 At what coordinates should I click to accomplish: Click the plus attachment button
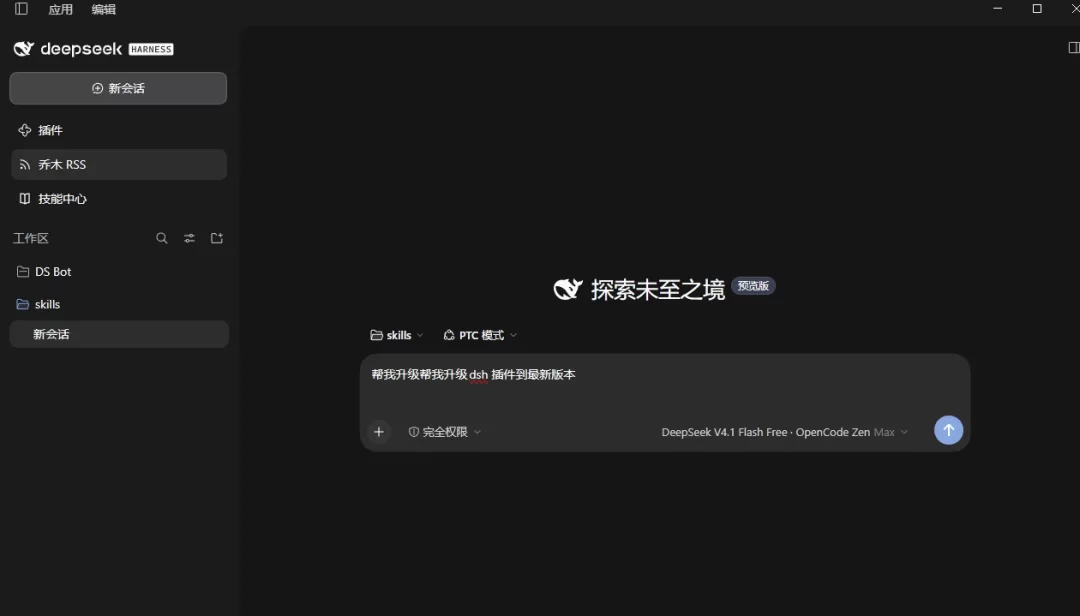coord(379,432)
